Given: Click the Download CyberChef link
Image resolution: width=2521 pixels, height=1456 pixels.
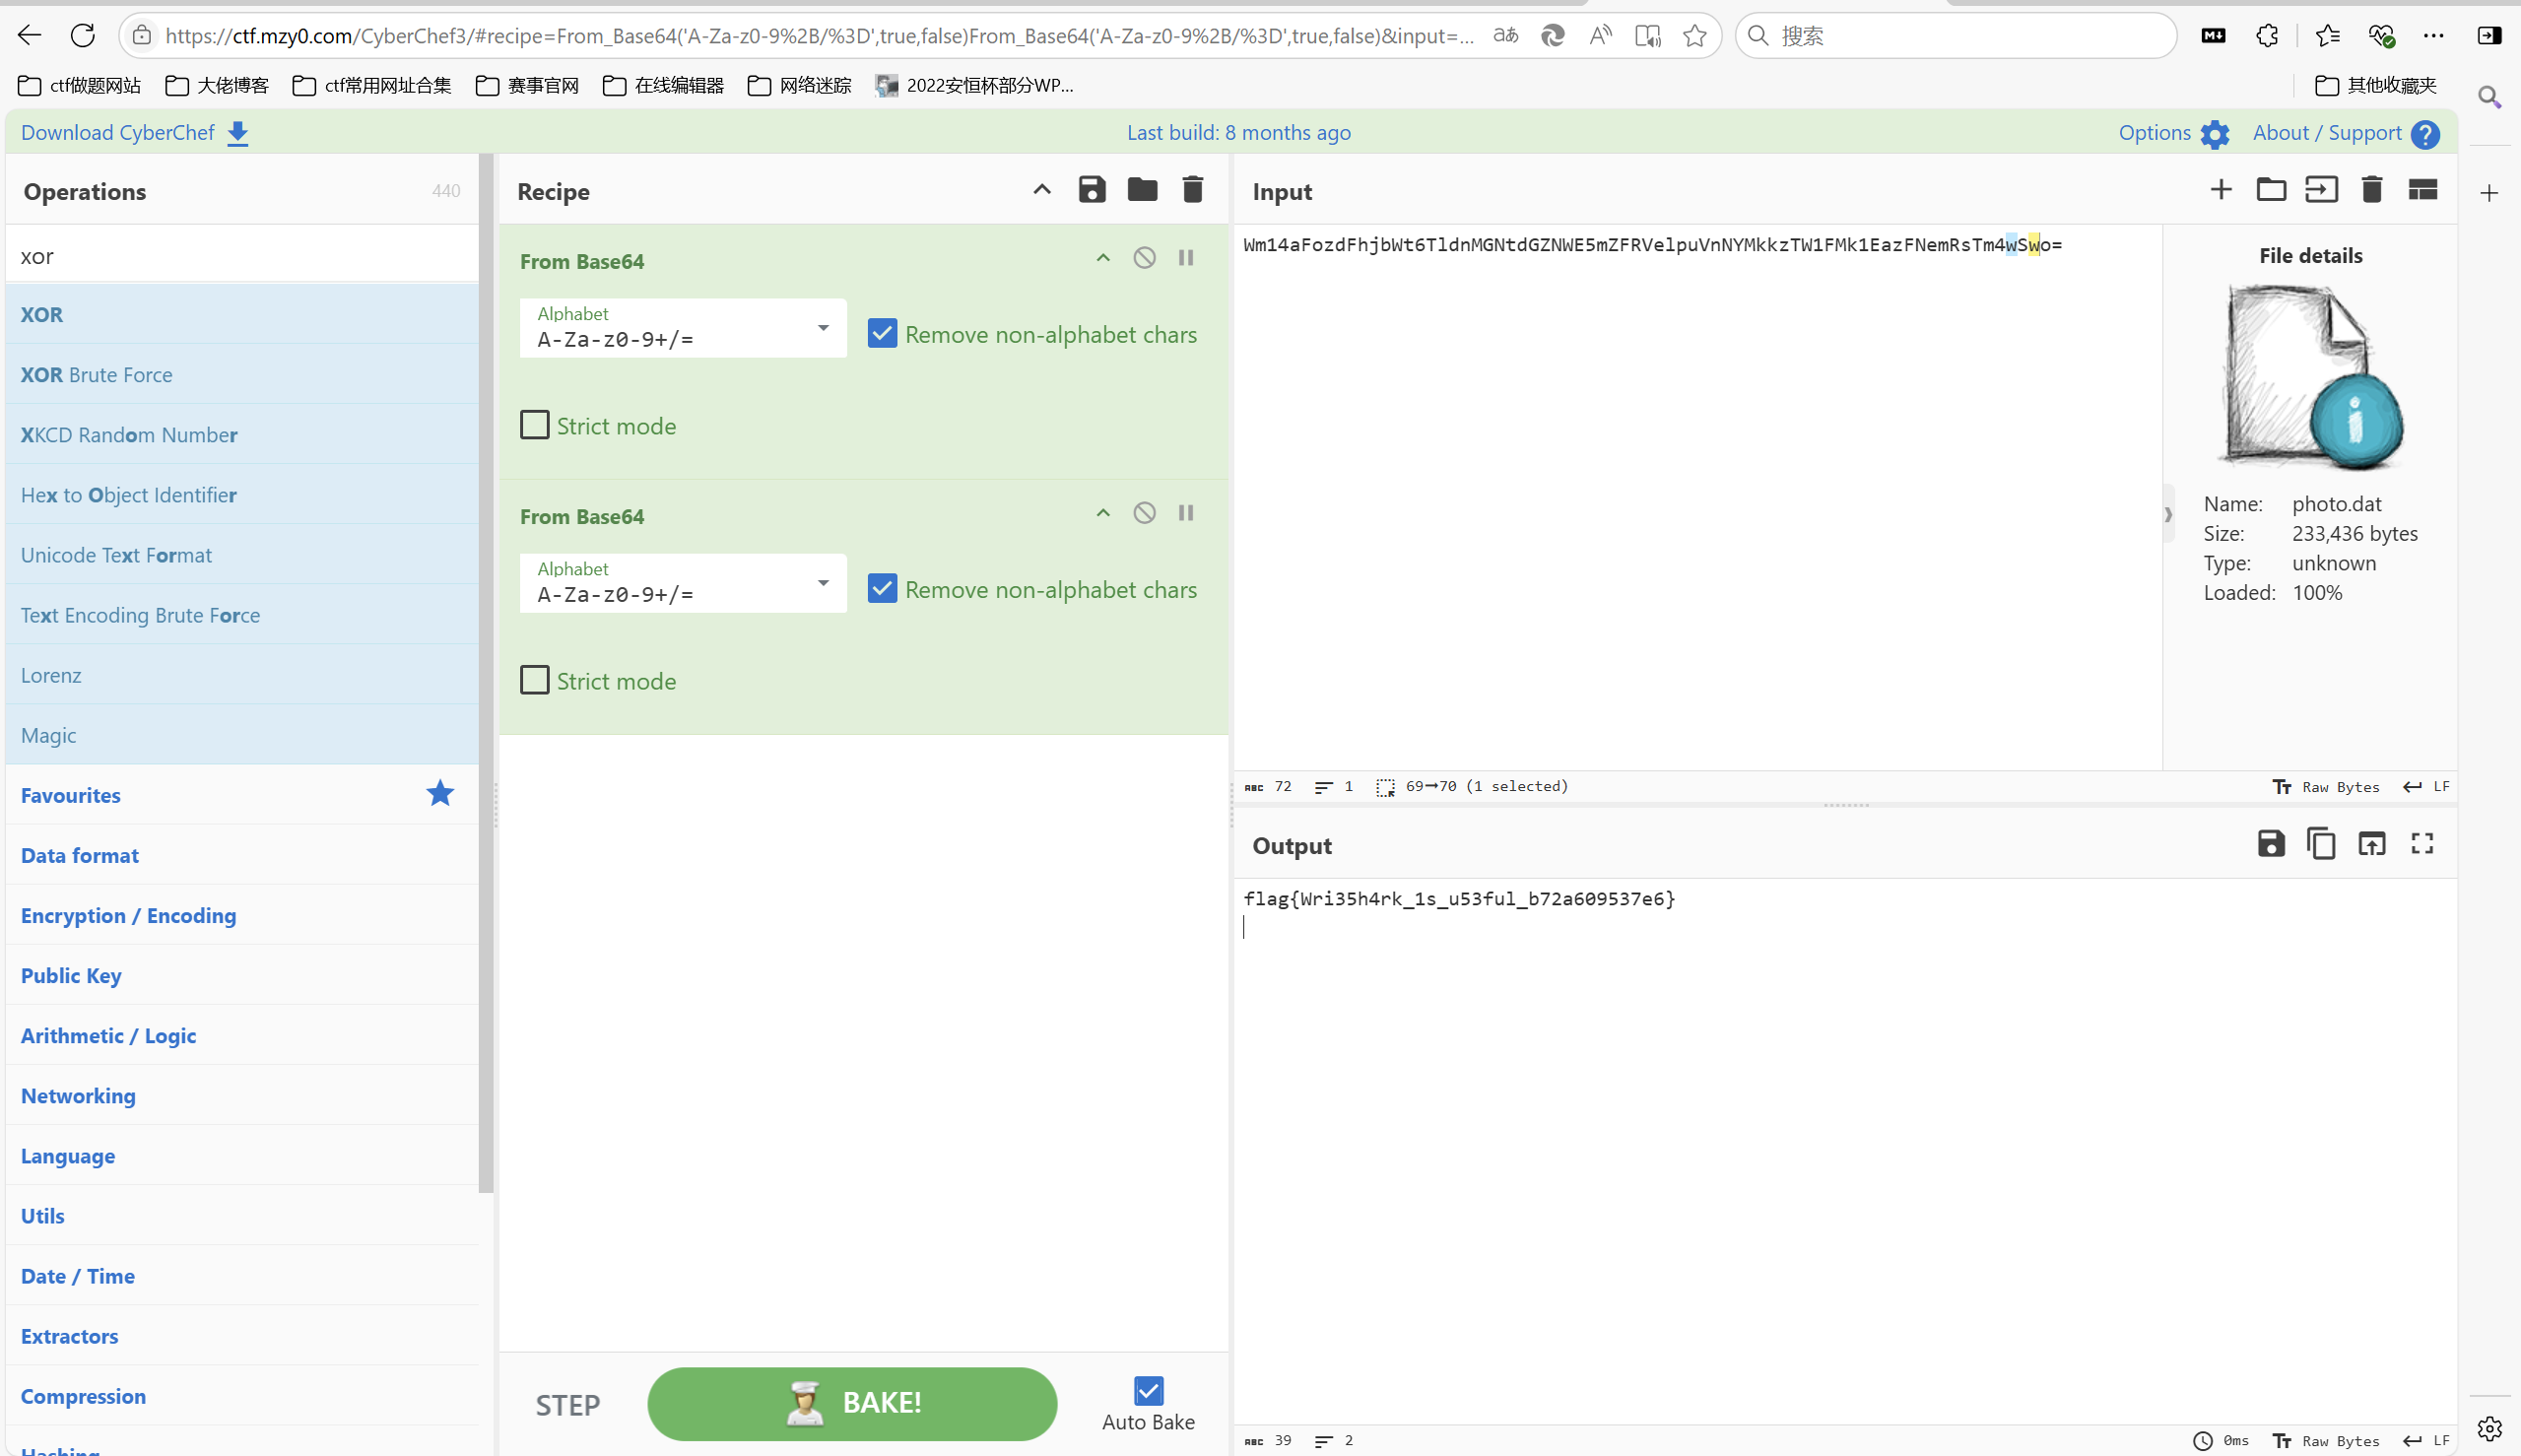Looking at the screenshot, I should (x=135, y=133).
